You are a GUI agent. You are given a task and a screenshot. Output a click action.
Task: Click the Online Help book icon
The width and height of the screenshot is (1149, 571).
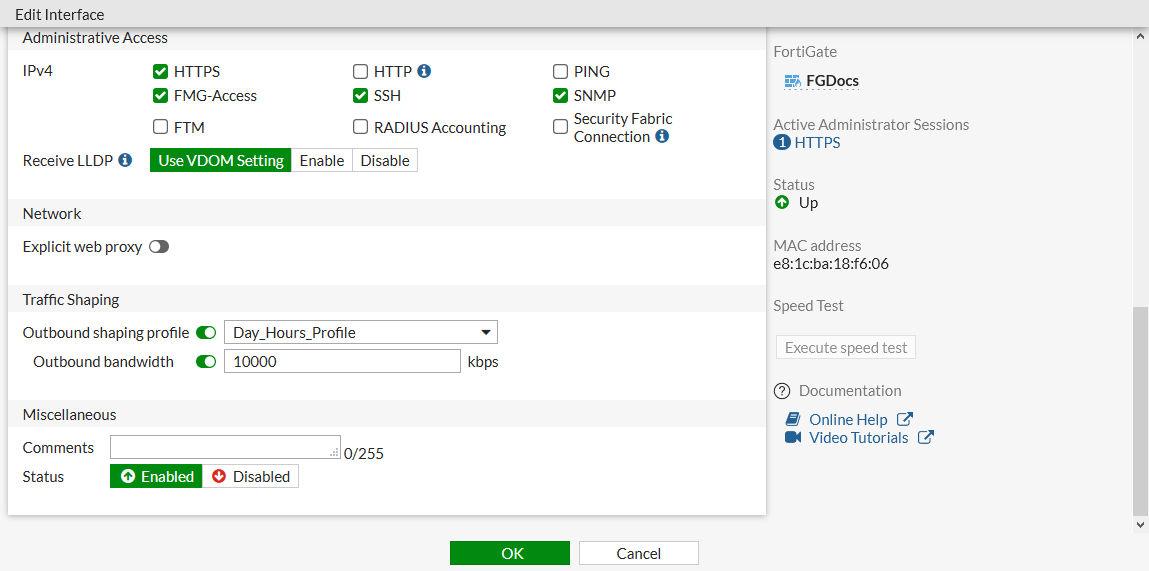(x=793, y=419)
